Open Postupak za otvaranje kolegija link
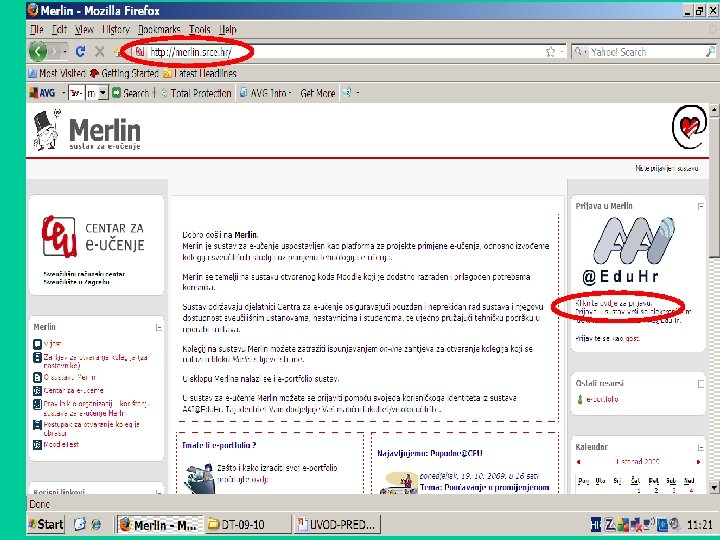Image resolution: width=720 pixels, height=540 pixels. pyautogui.click(x=91, y=429)
